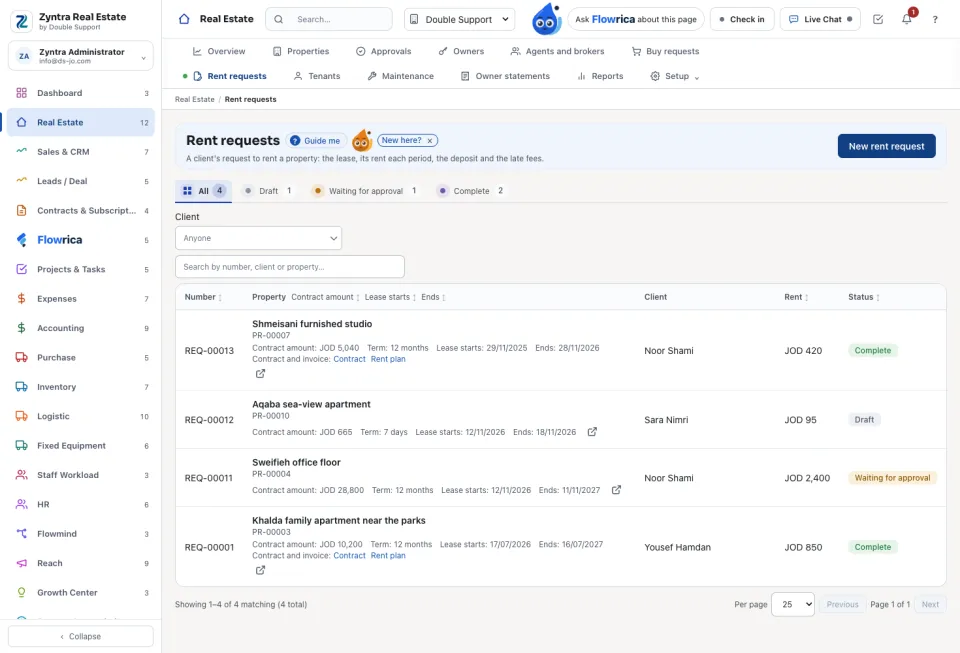The image size is (960, 653).
Task: Click the Real Estate breadcrumb link
Action: click(195, 99)
